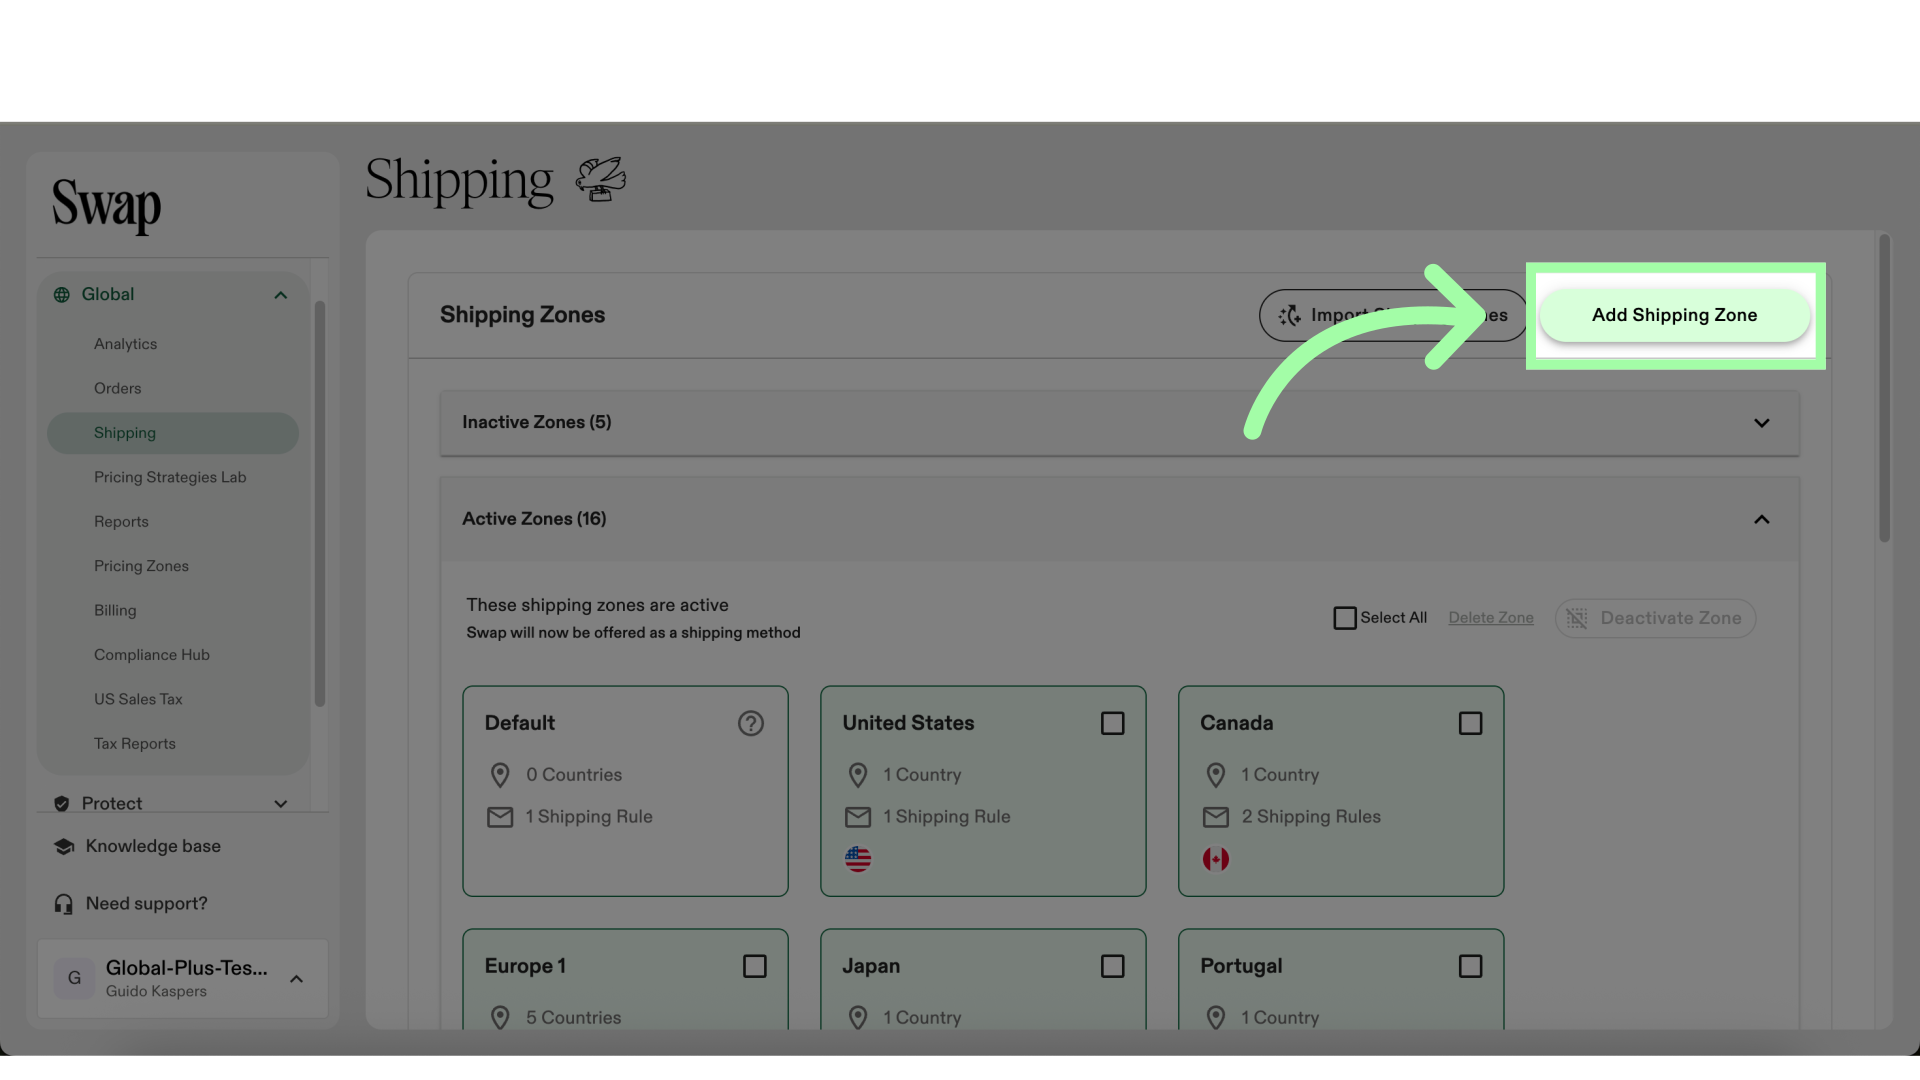This screenshot has width=1920, height=1080.
Task: Click the Knowledge base graduation cap icon
Action: click(x=64, y=847)
